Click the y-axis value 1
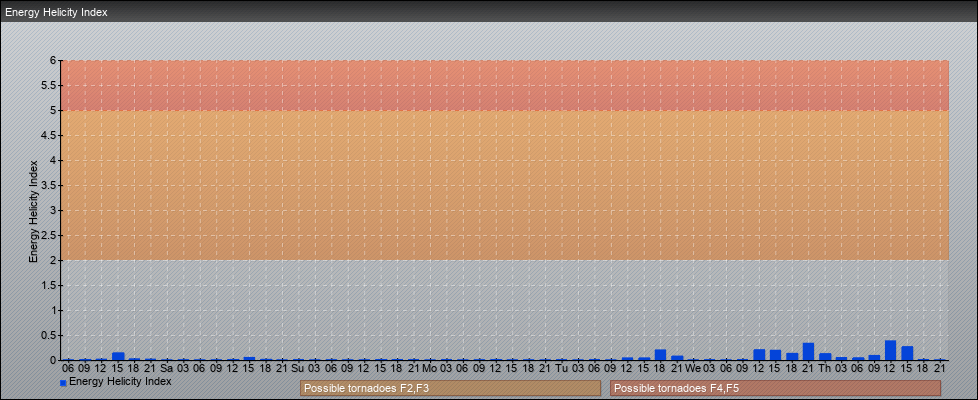Image resolution: width=978 pixels, height=400 pixels. click(x=54, y=310)
